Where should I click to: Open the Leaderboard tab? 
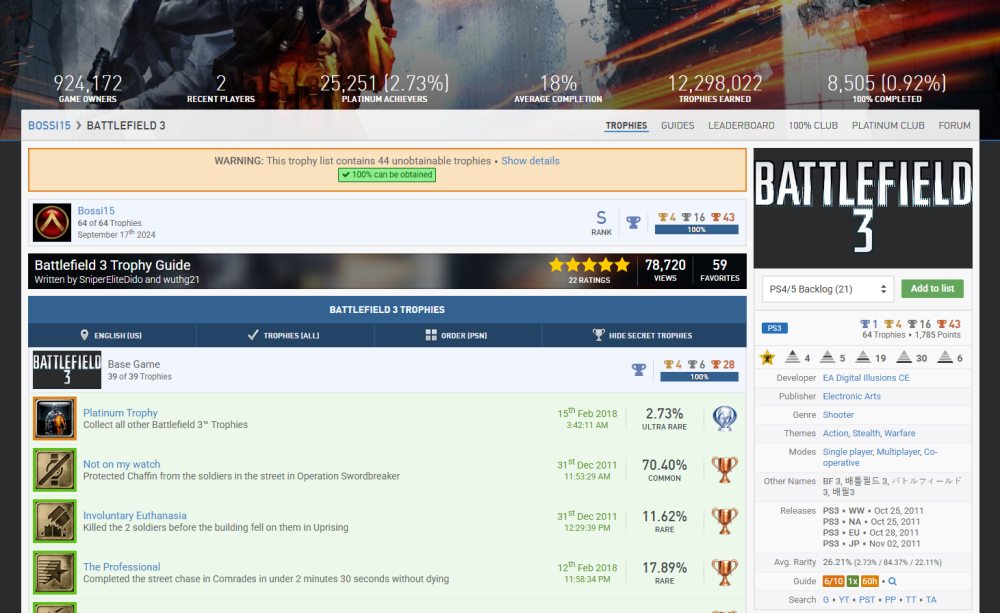point(741,126)
